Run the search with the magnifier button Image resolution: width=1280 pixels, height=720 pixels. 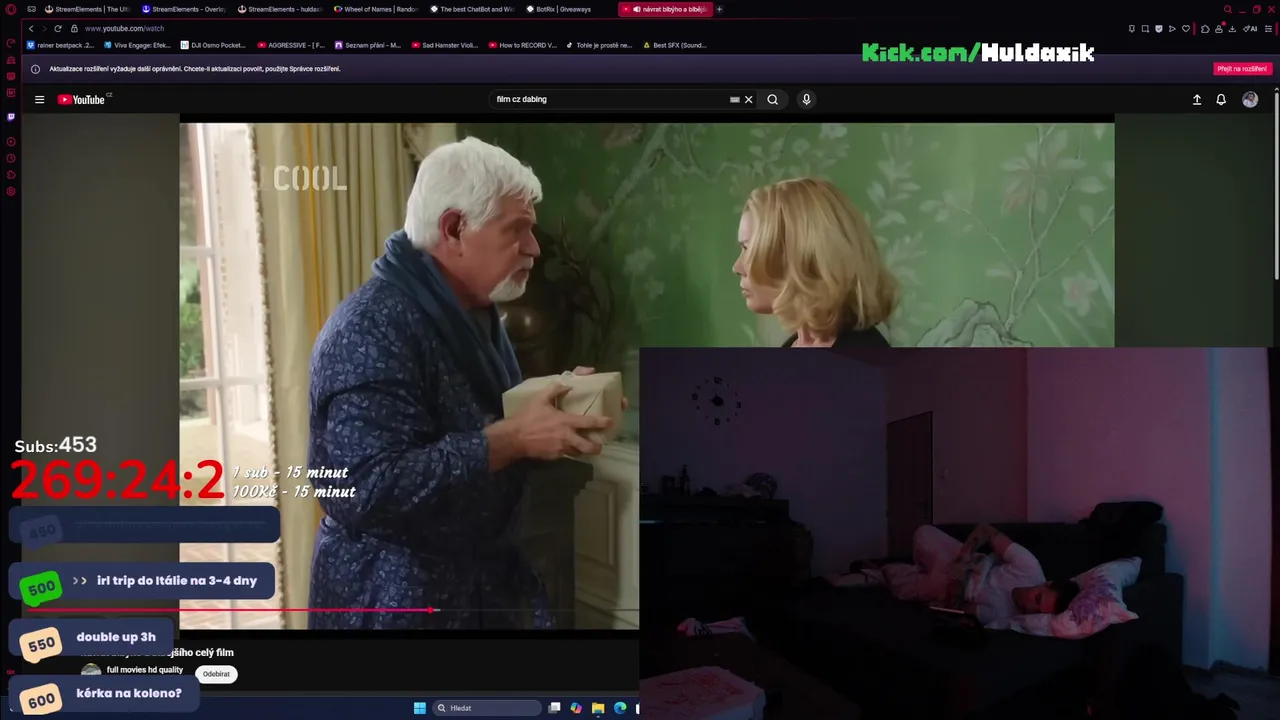click(772, 99)
